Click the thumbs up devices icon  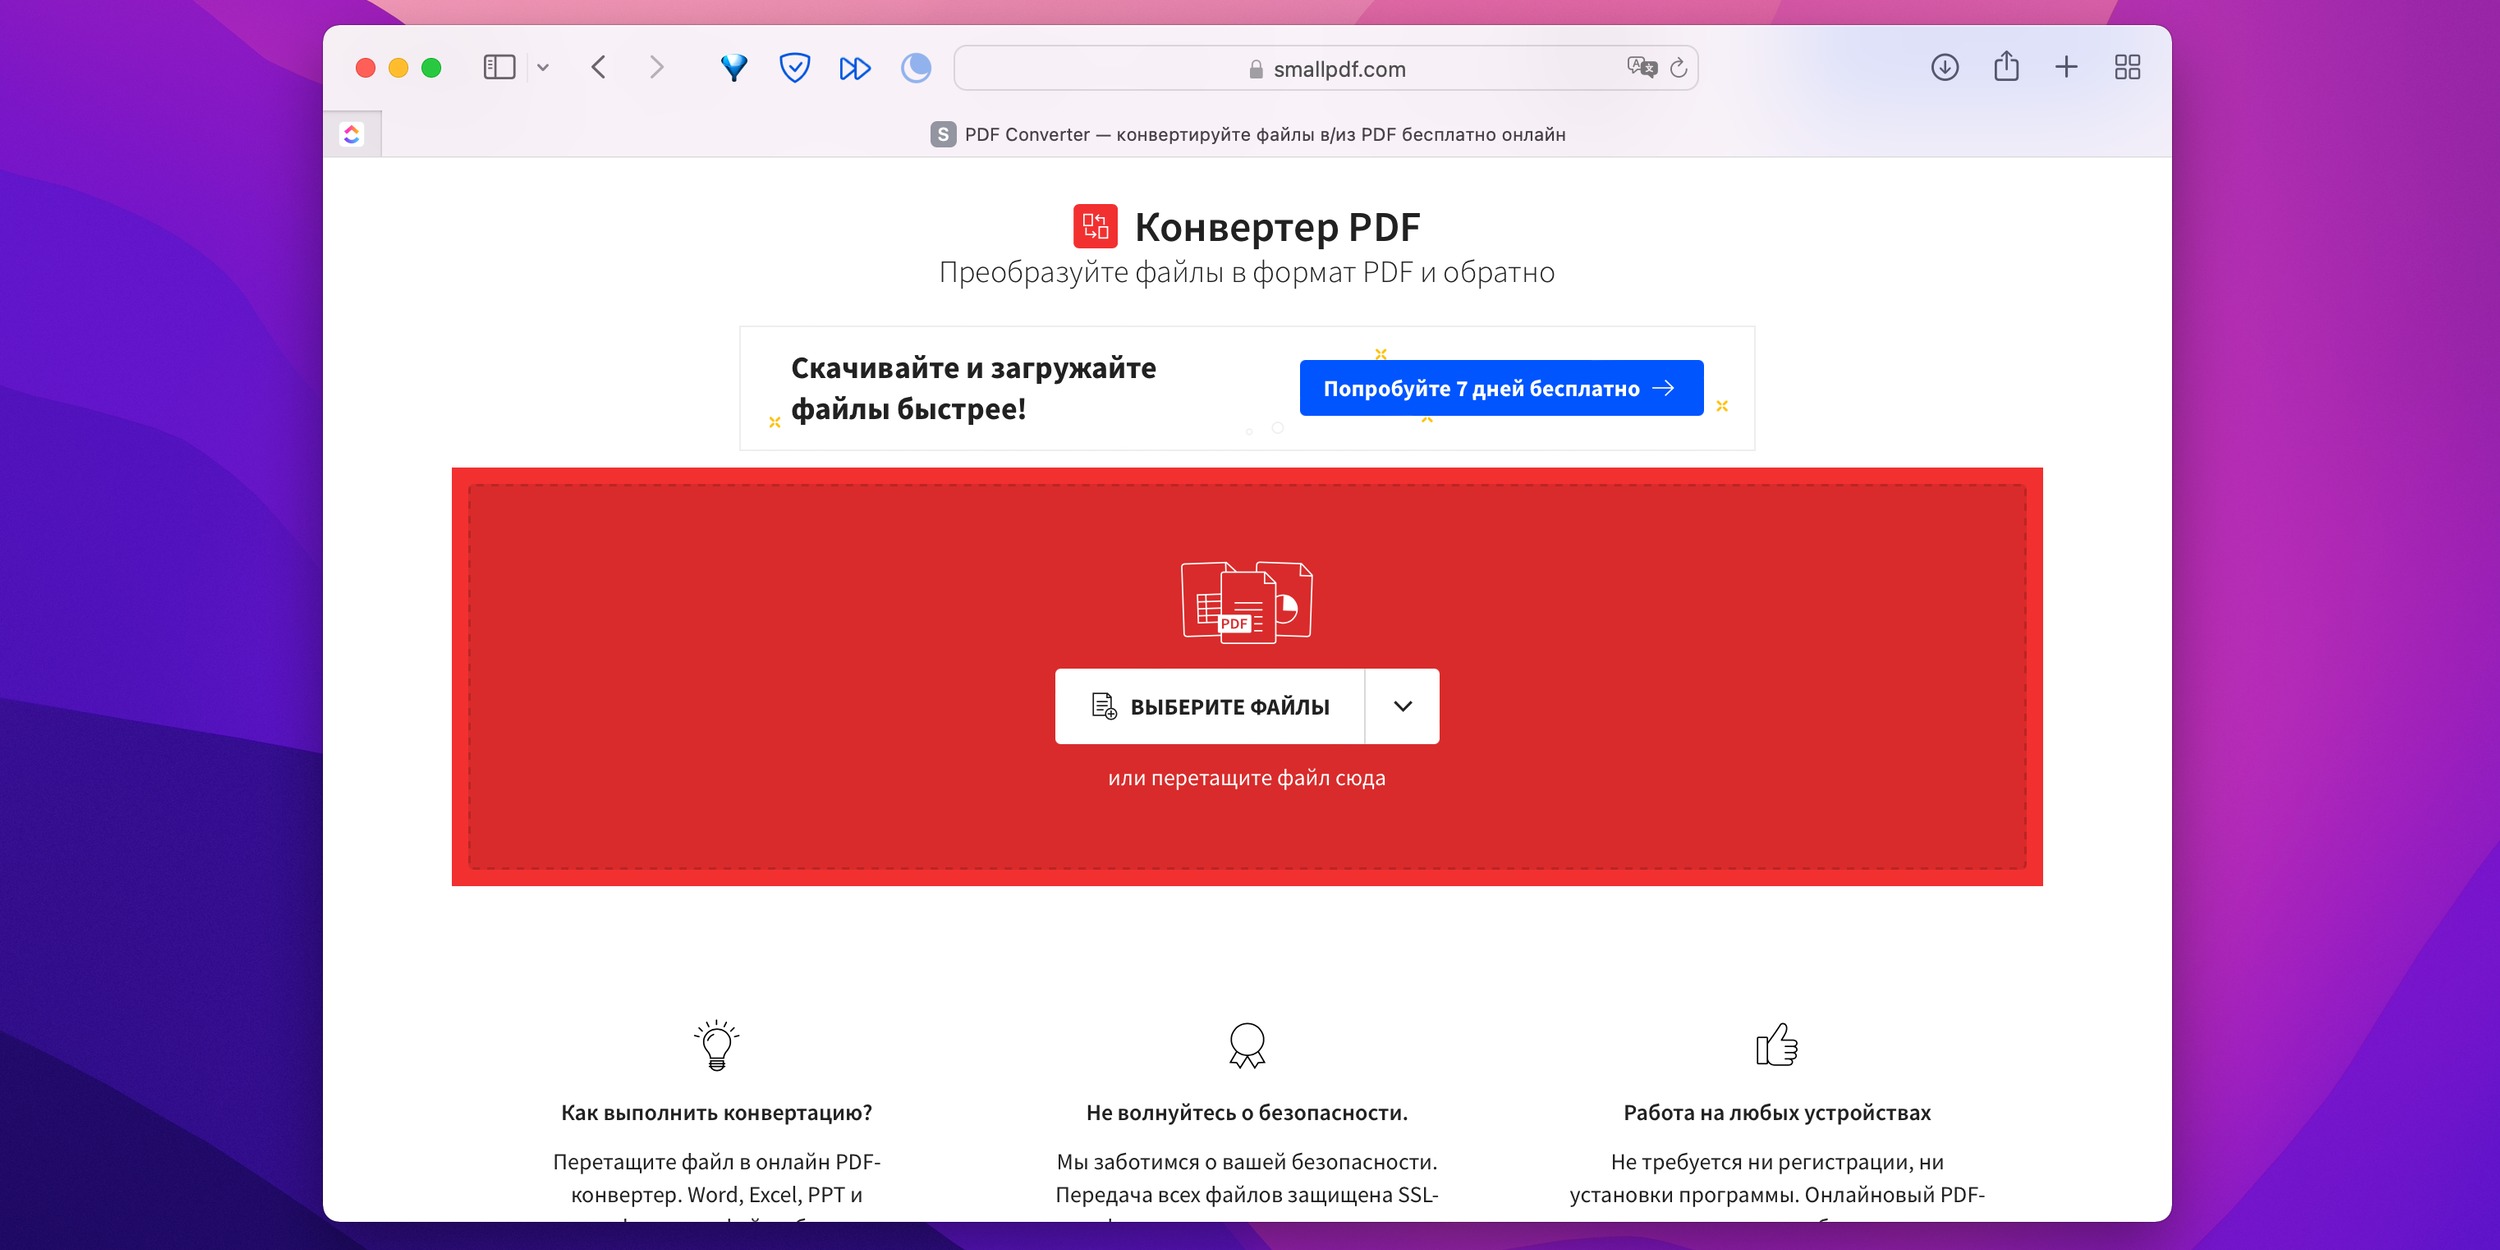(x=1773, y=1044)
